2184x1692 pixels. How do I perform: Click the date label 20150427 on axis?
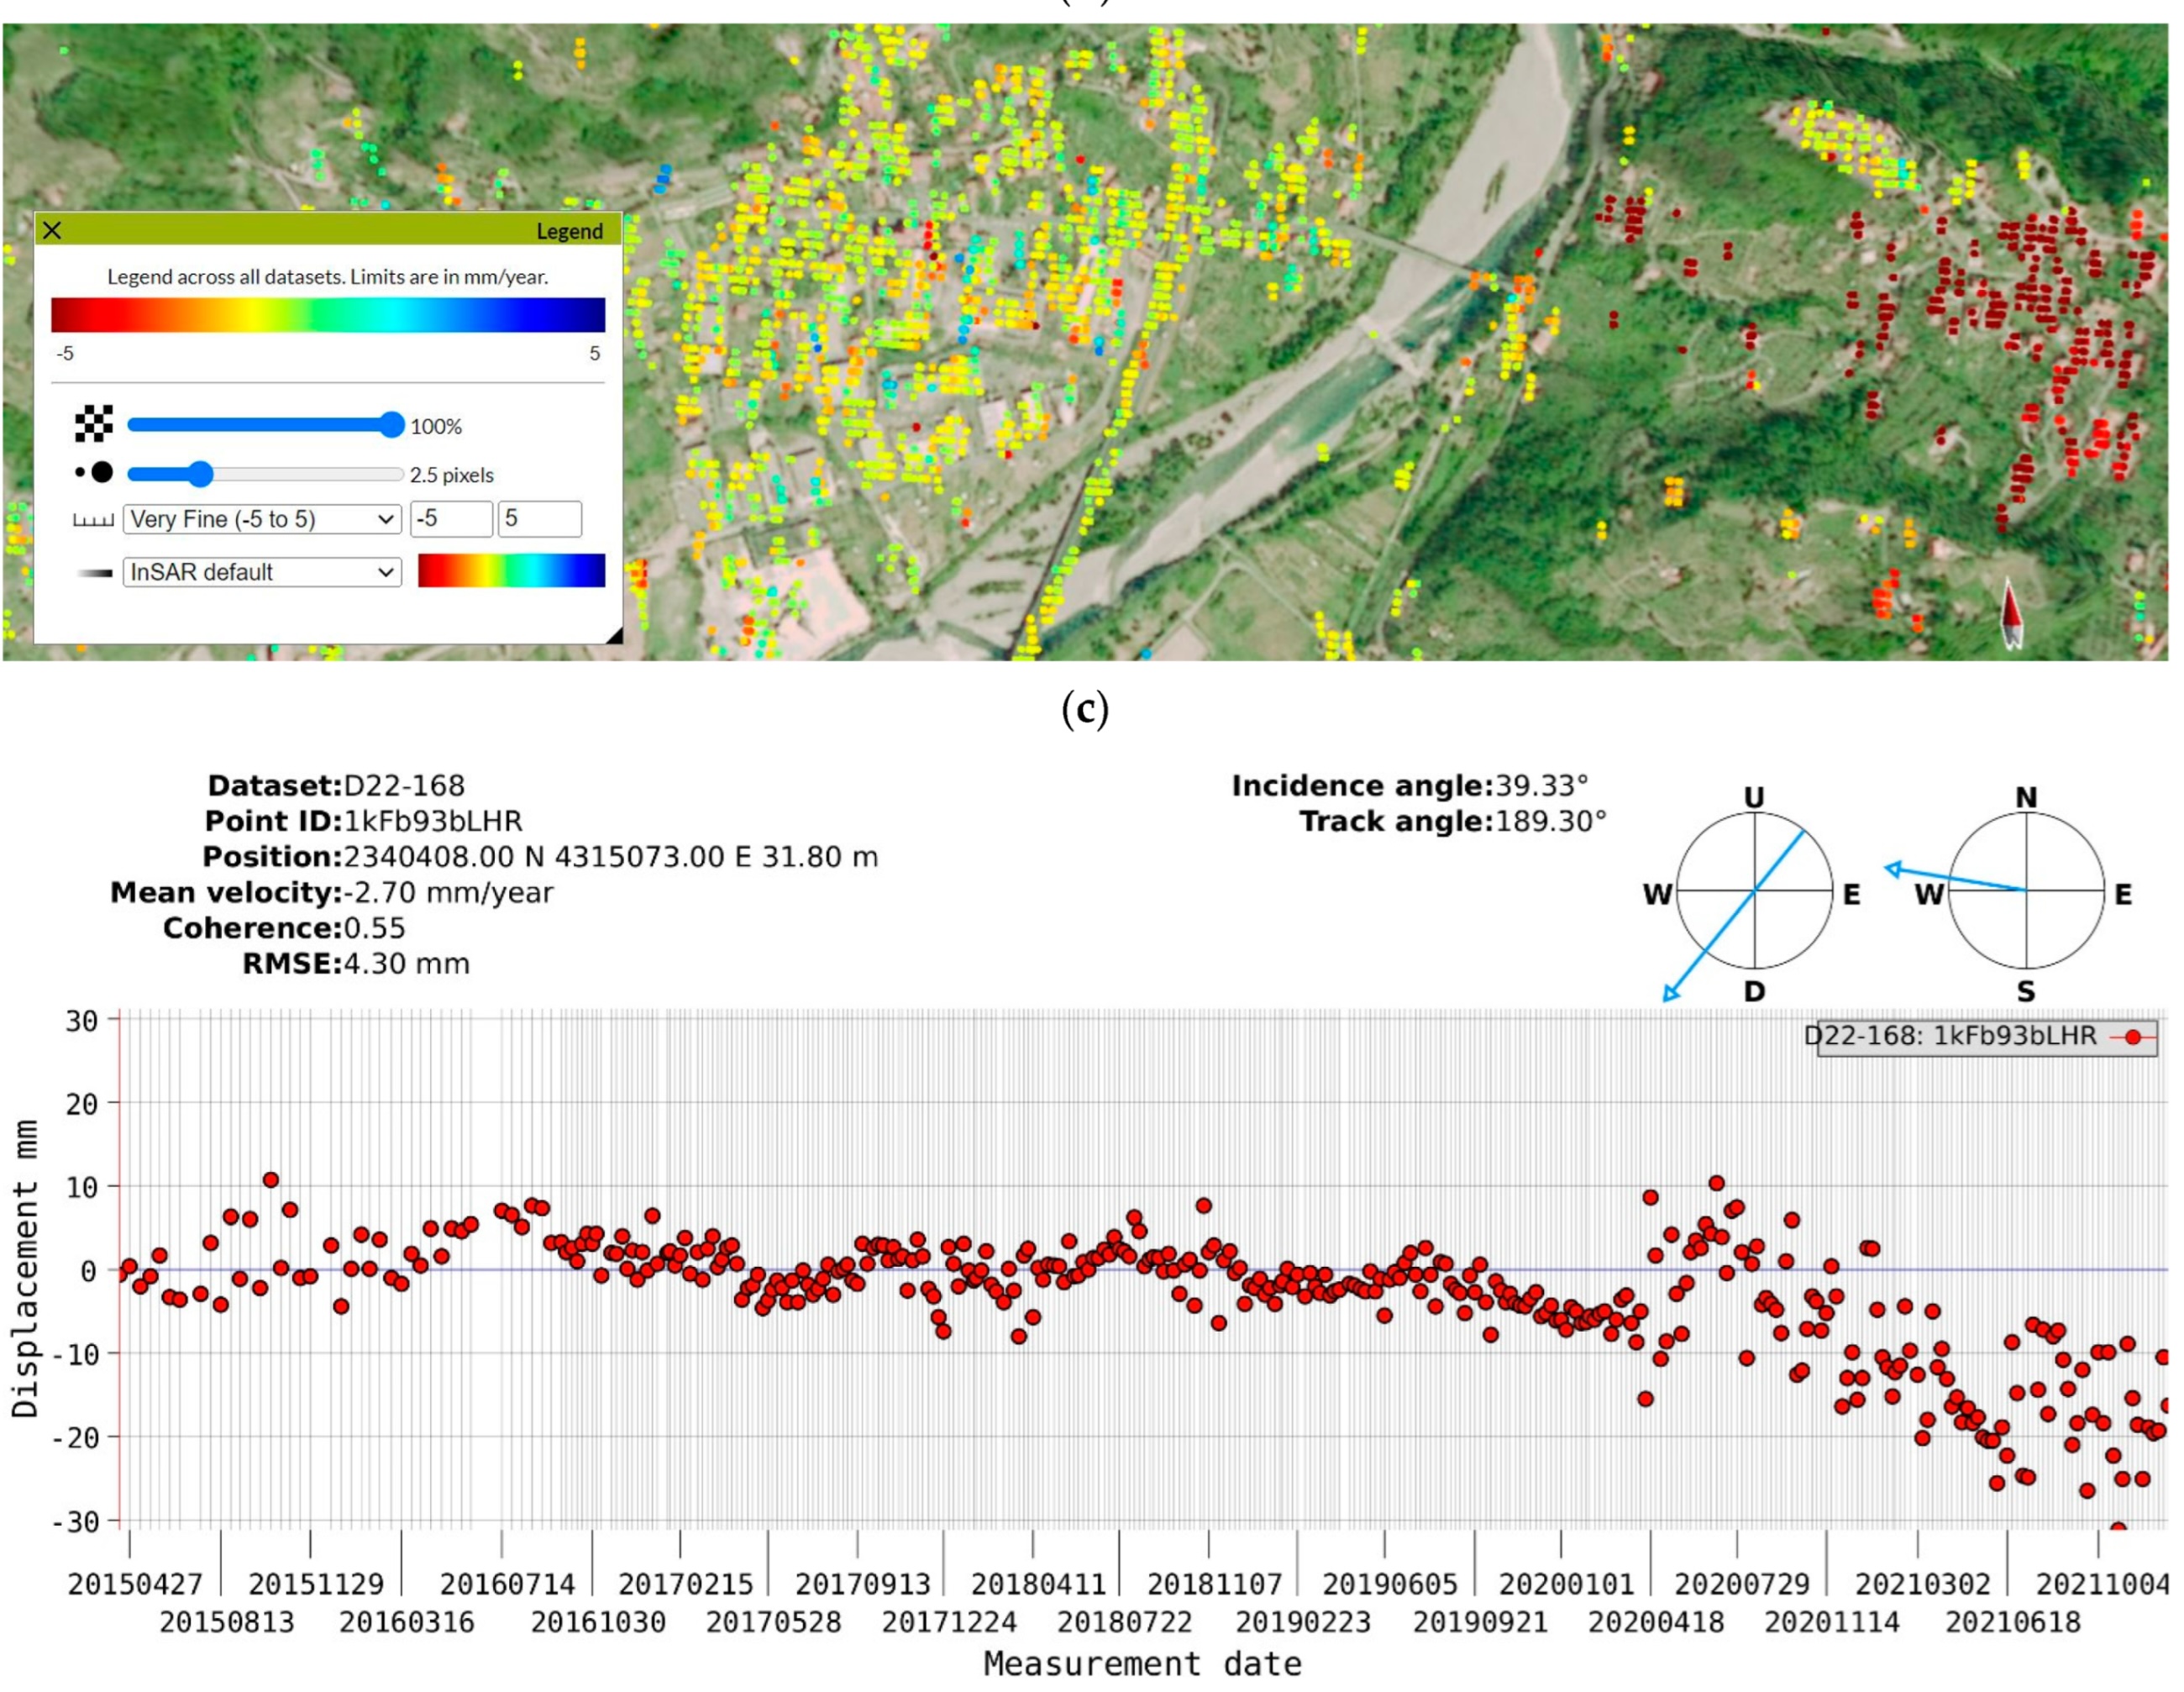coord(135,1585)
